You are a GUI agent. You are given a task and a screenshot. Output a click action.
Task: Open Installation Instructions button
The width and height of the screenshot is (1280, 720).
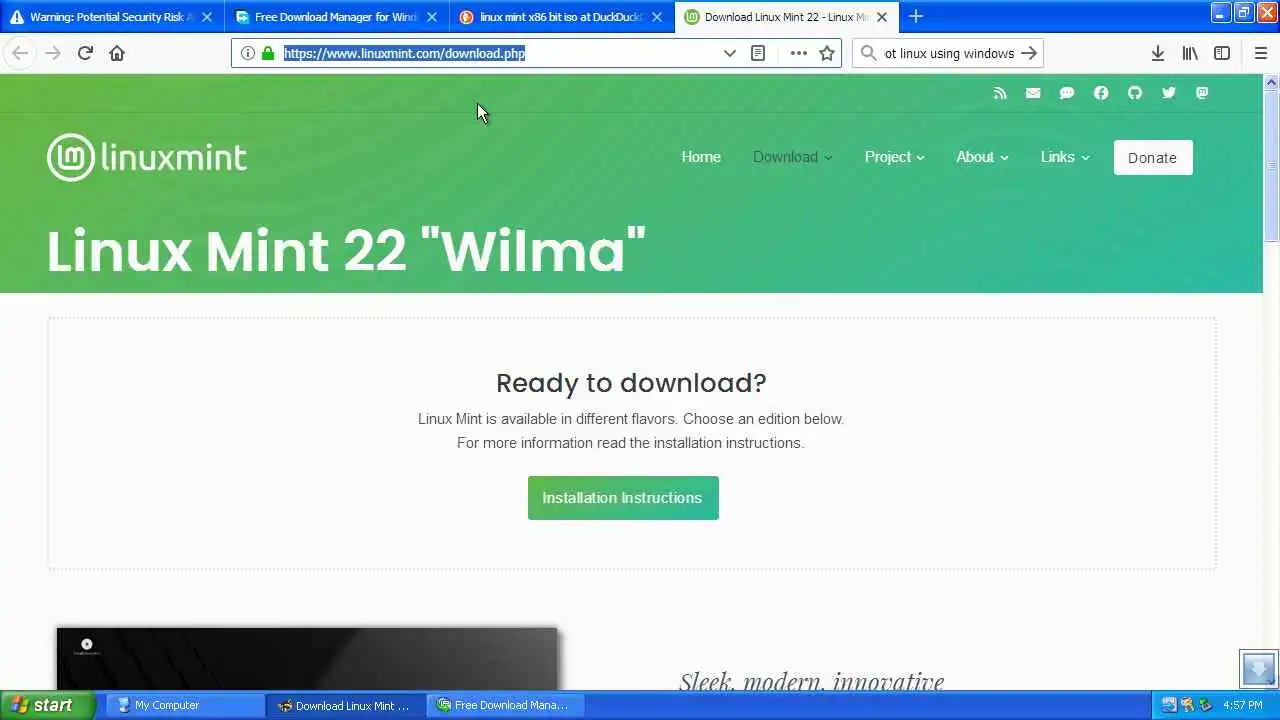point(623,498)
